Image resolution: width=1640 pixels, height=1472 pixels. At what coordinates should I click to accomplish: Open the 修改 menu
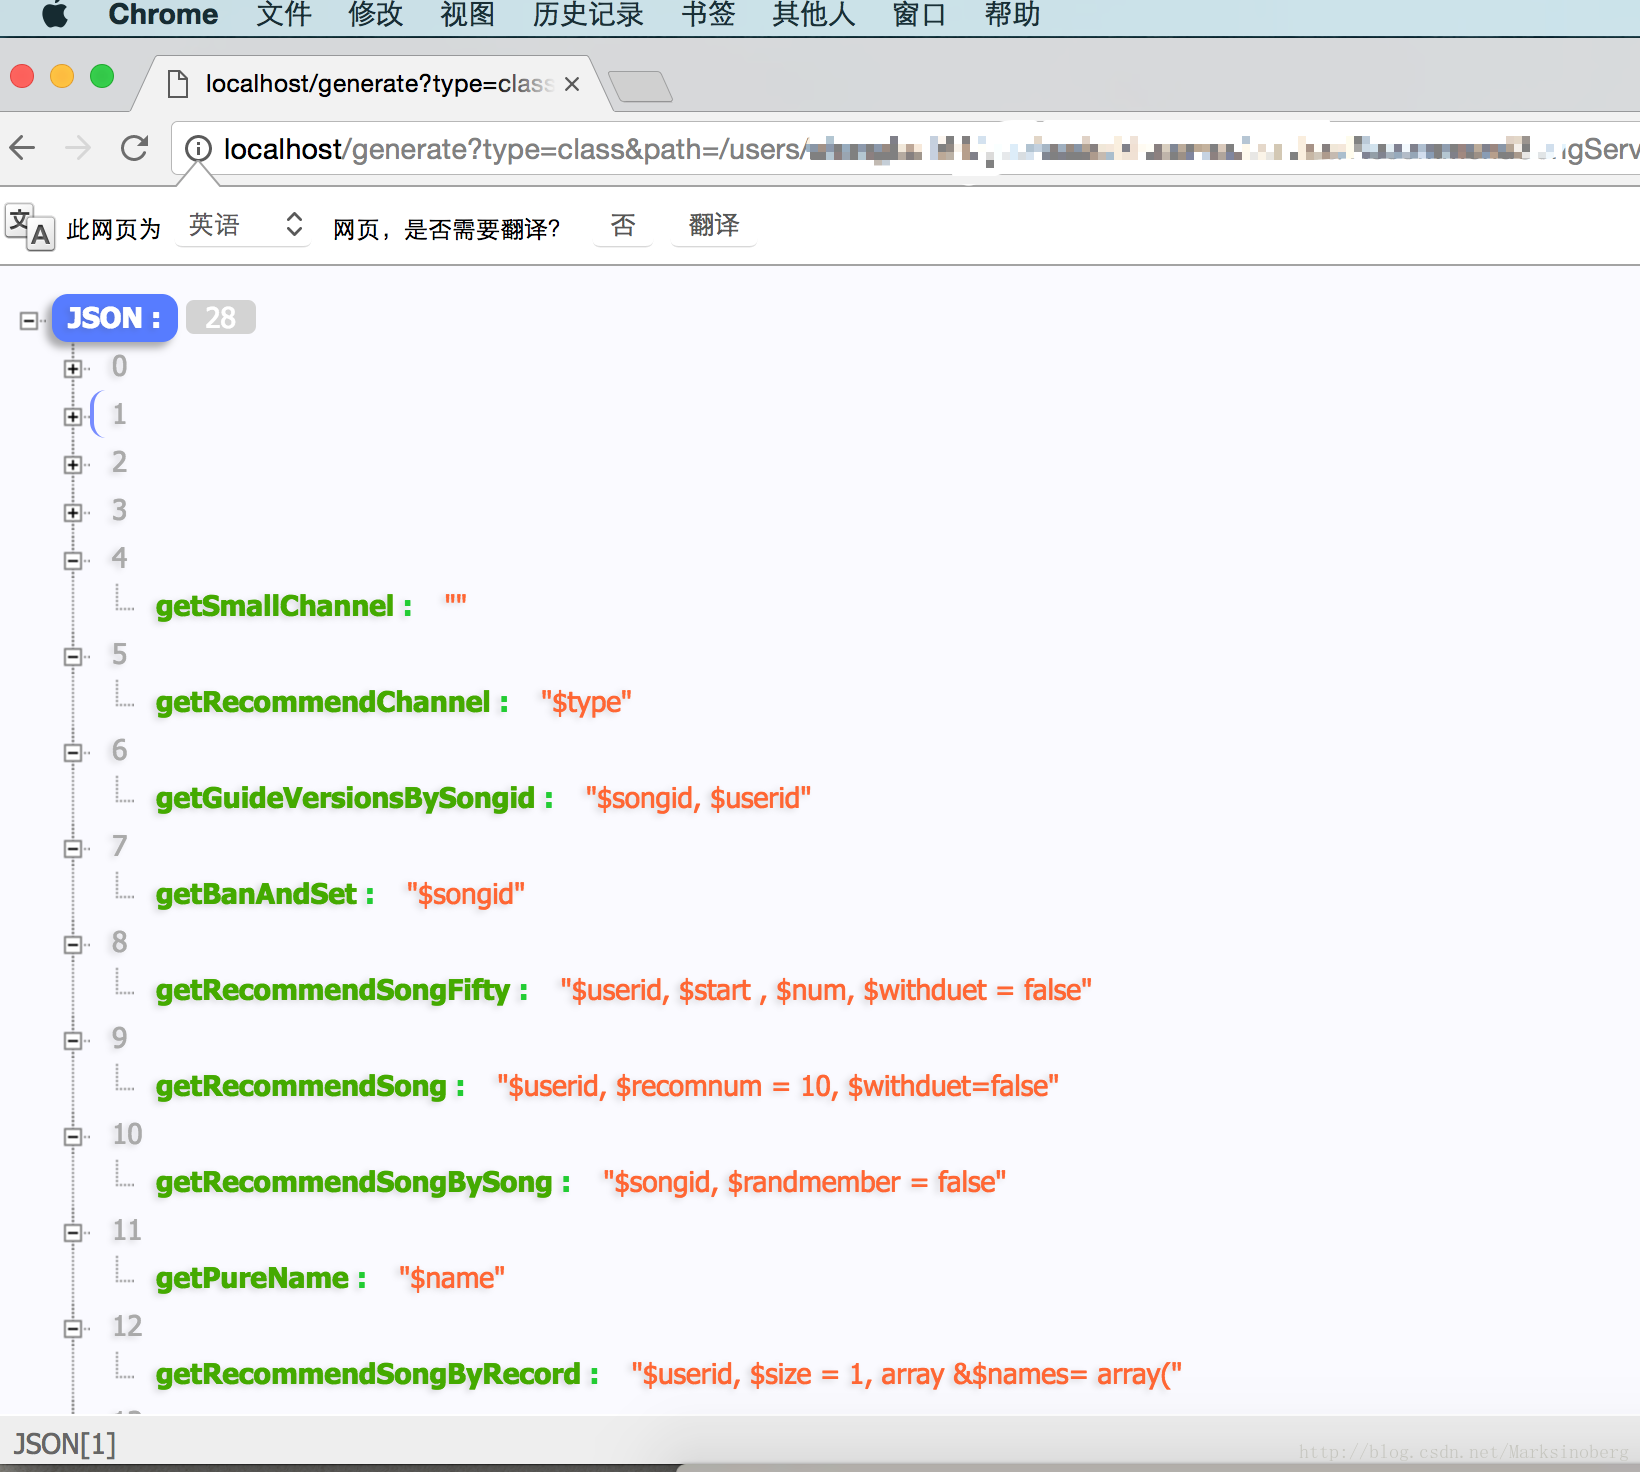pos(376,15)
